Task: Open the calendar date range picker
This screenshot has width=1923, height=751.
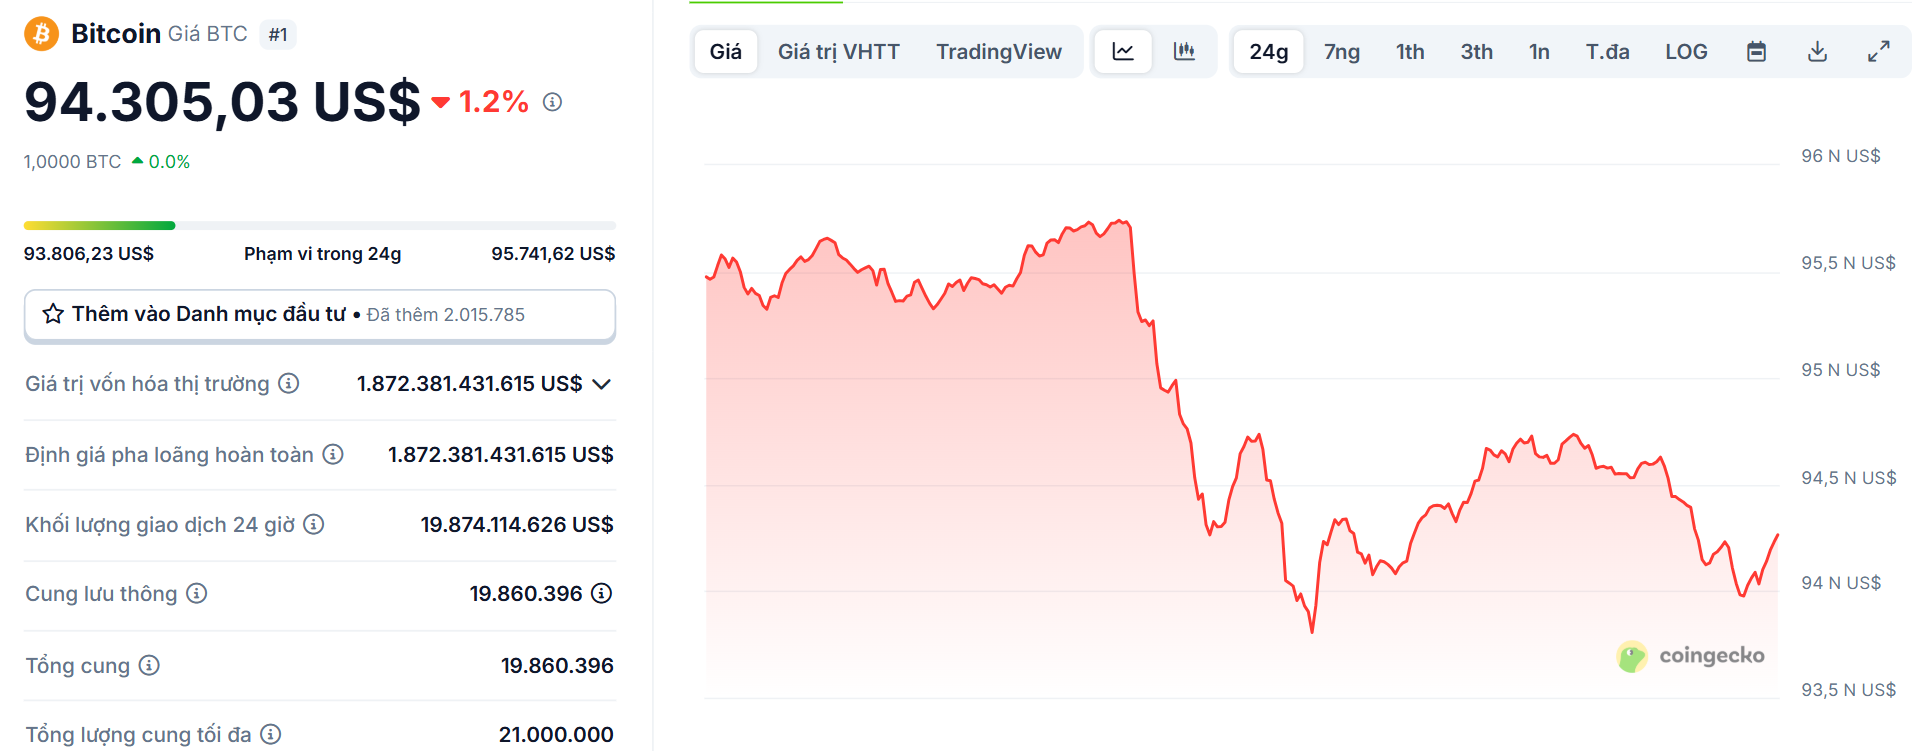Action: 1756,52
